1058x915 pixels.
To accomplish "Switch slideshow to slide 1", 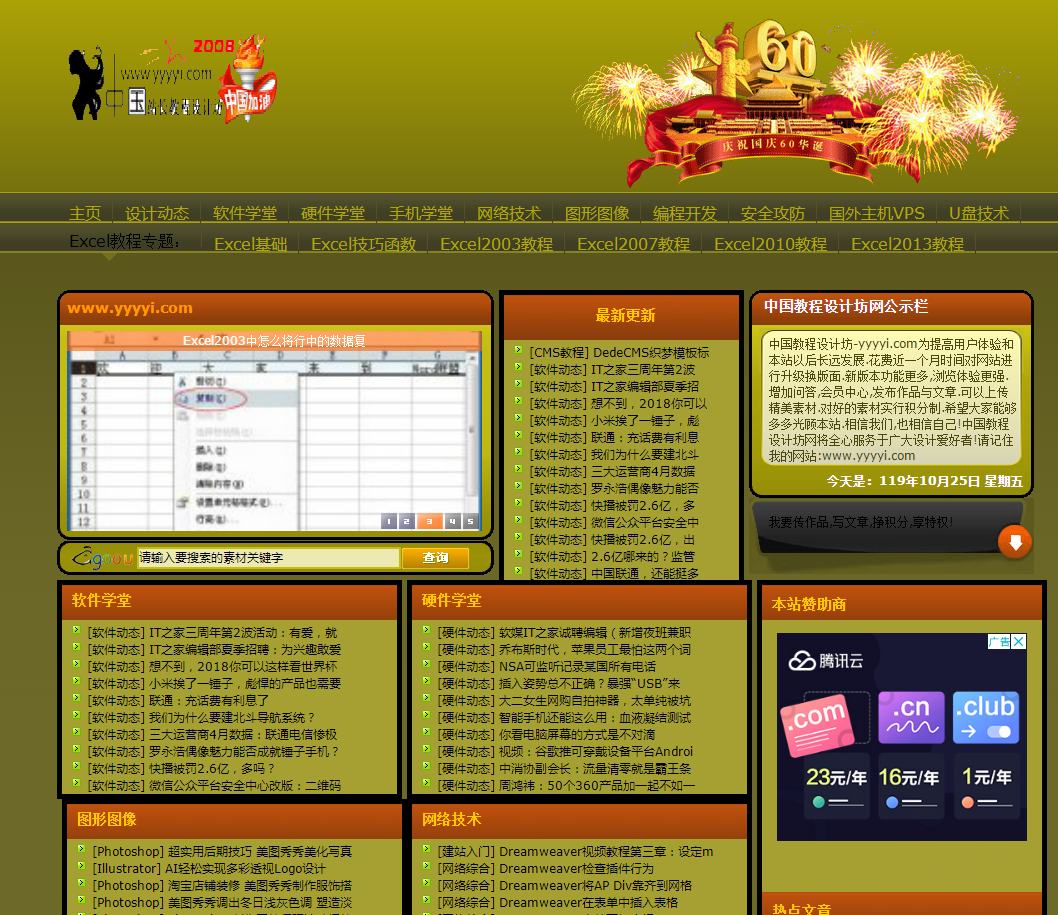I will [389, 521].
